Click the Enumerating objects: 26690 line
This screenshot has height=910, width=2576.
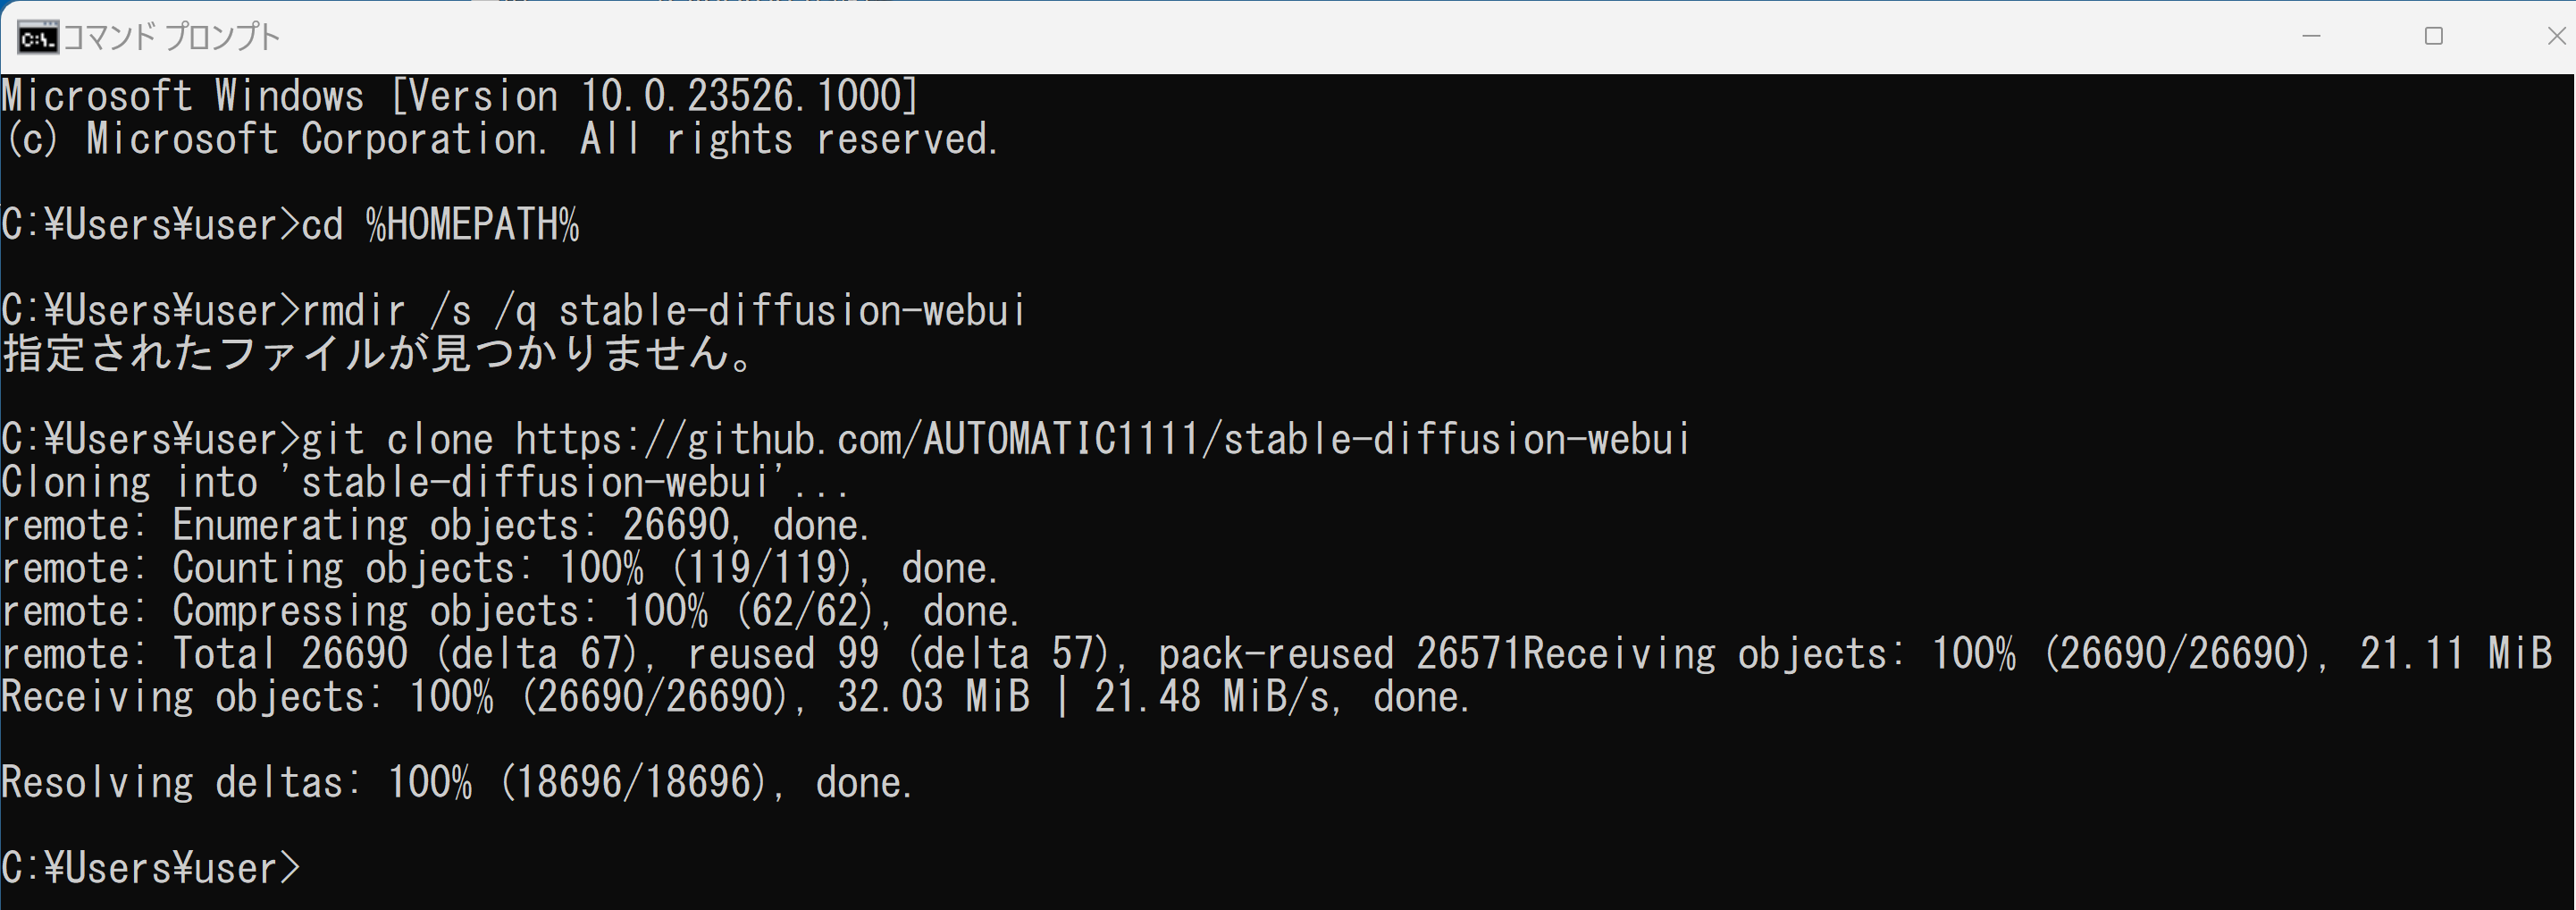436,525
